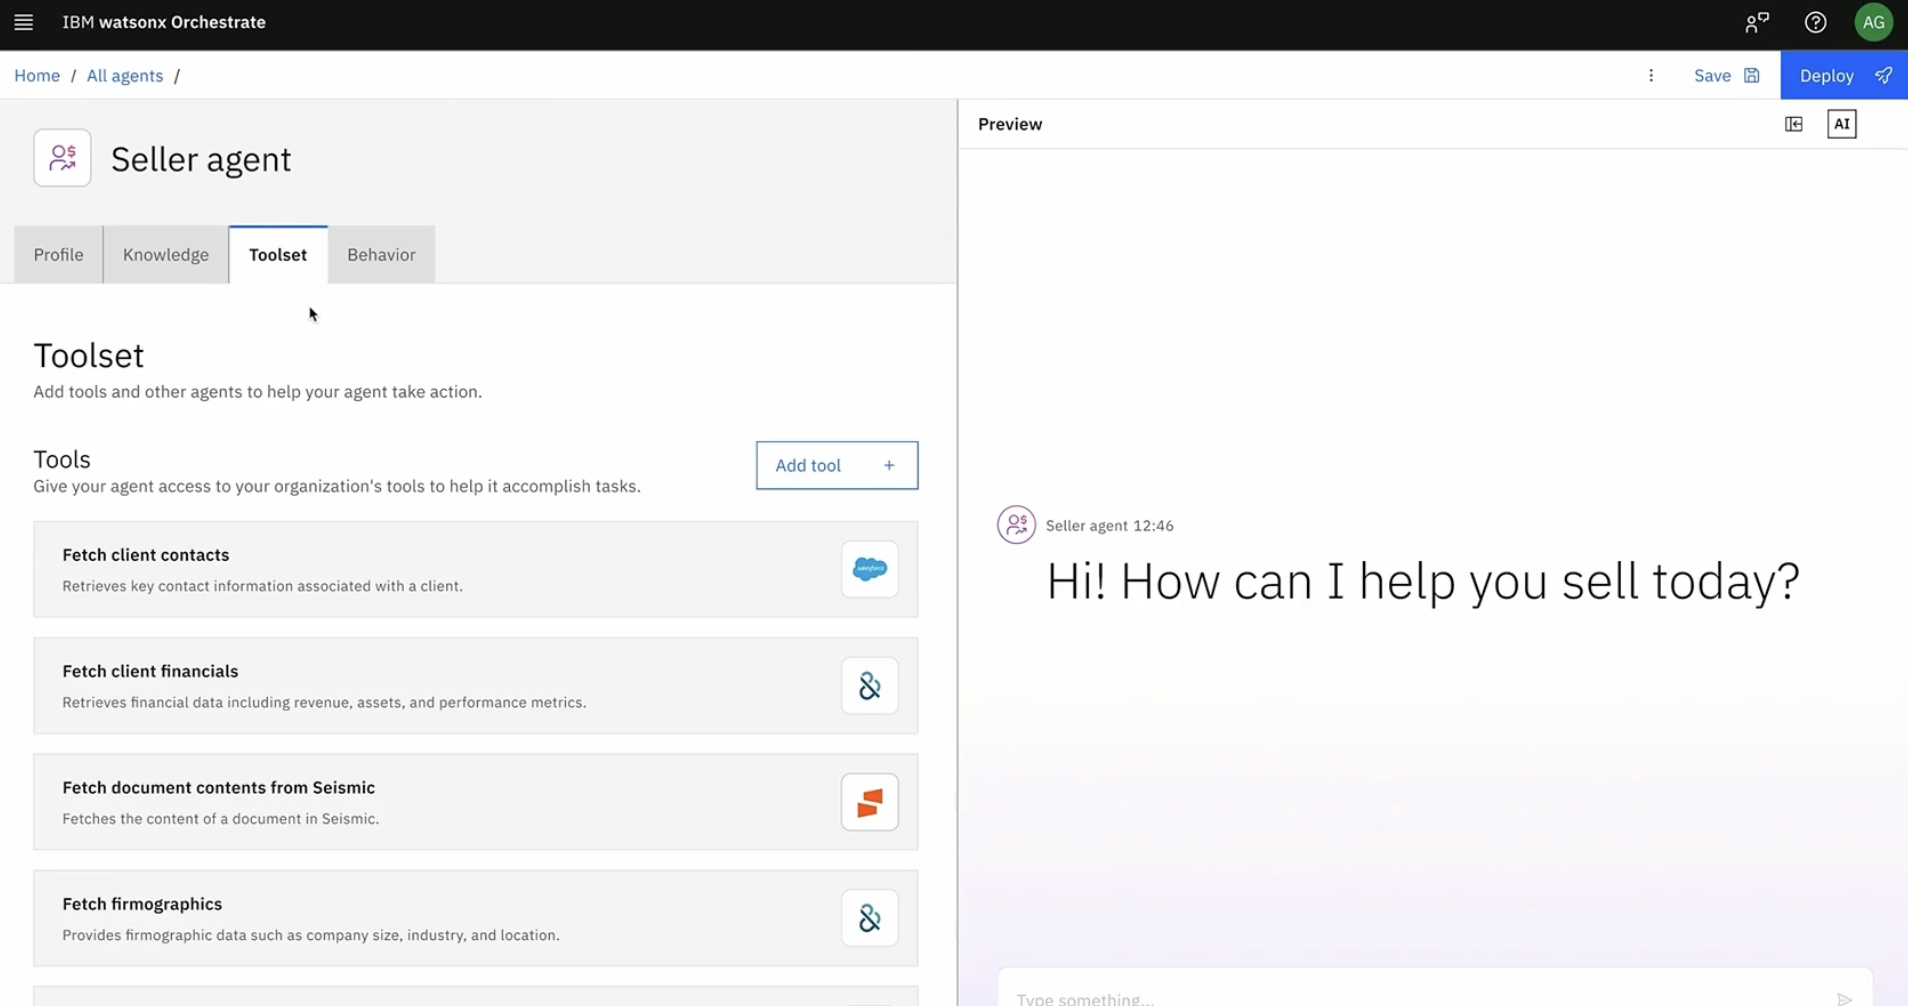
Task: Go to All agents breadcrumb link
Action: (125, 75)
